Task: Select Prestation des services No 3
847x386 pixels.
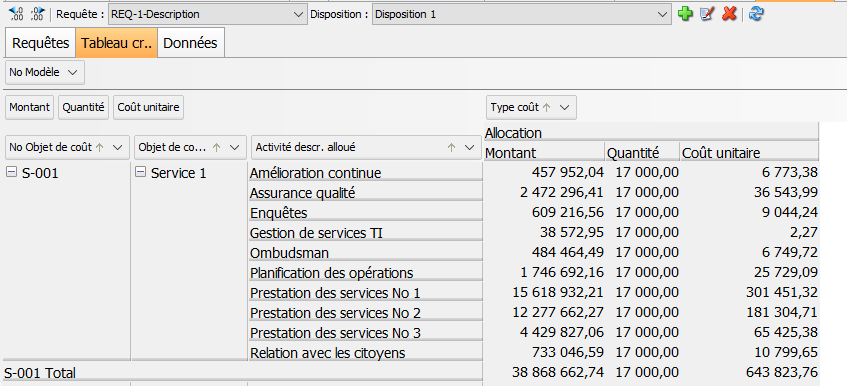Action: click(x=365, y=333)
